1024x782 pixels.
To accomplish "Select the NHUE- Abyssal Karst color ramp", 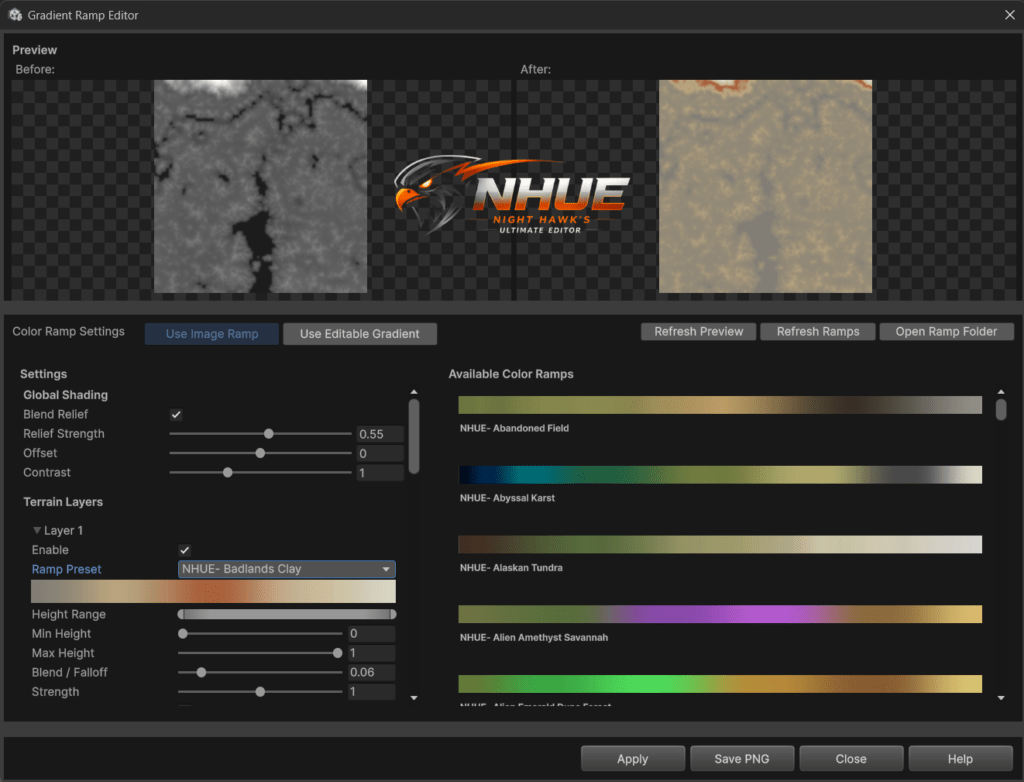I will click(x=720, y=474).
